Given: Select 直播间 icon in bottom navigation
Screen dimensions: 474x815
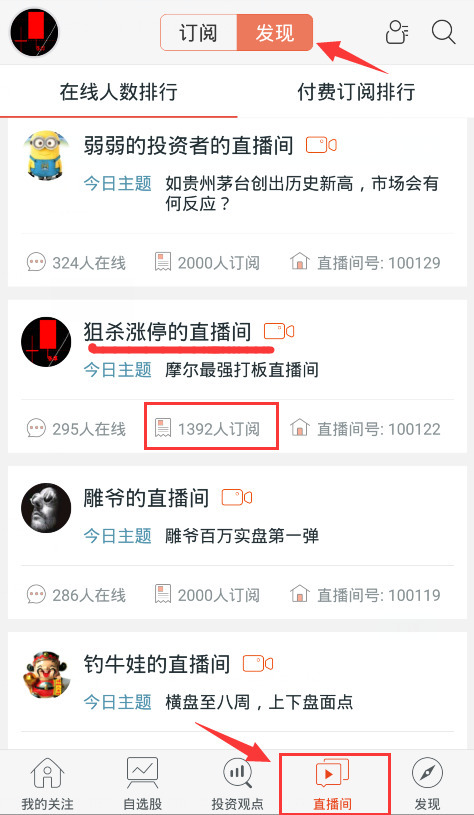Looking at the screenshot, I should (x=333, y=783).
